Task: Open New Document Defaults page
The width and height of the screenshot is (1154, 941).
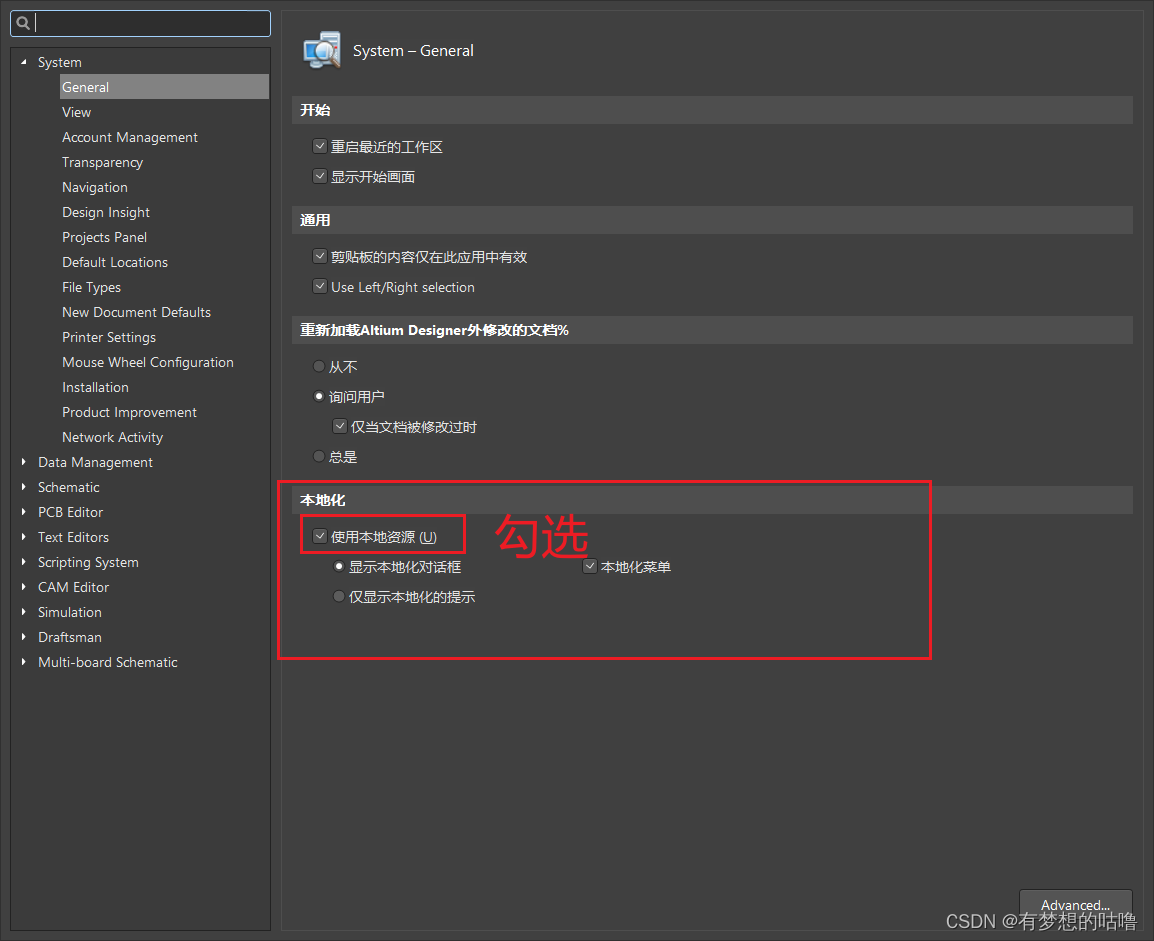Action: 136,312
